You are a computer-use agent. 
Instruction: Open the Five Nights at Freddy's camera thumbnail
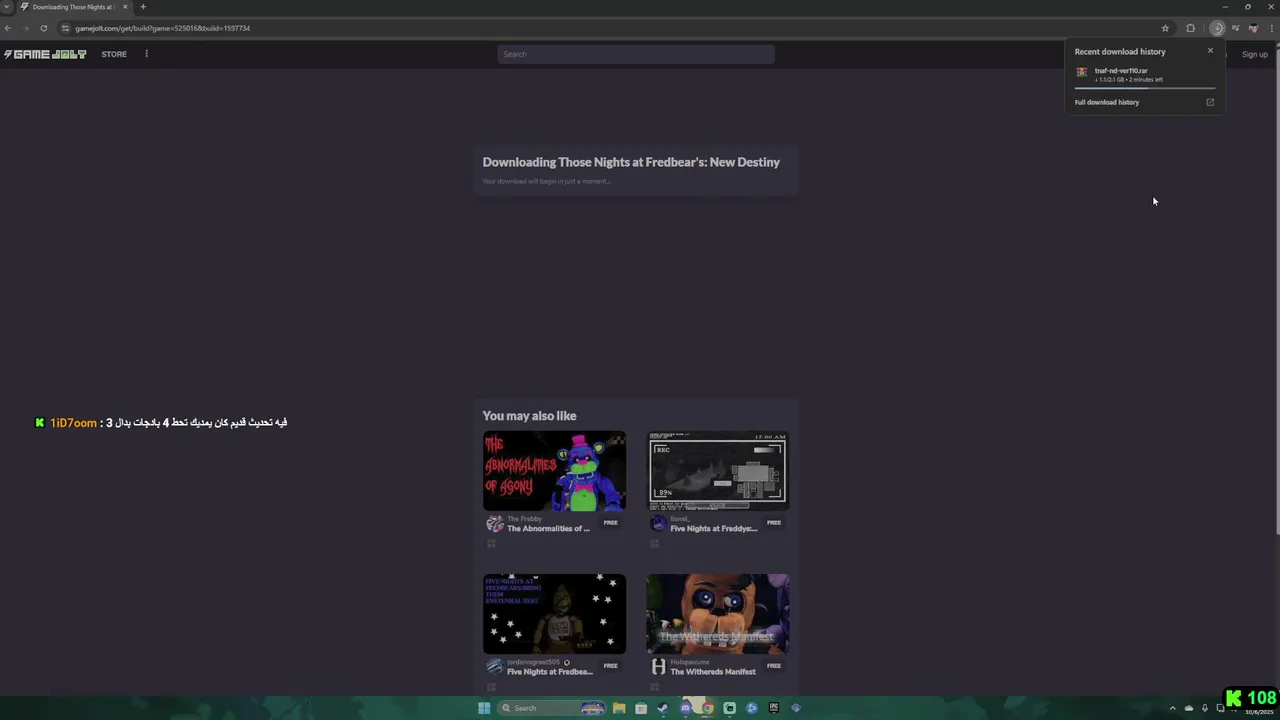pyautogui.click(x=718, y=471)
